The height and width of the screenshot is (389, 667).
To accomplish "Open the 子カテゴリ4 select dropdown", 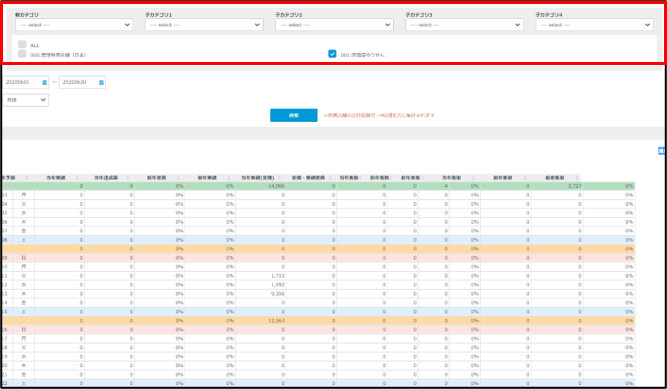I will click(594, 25).
